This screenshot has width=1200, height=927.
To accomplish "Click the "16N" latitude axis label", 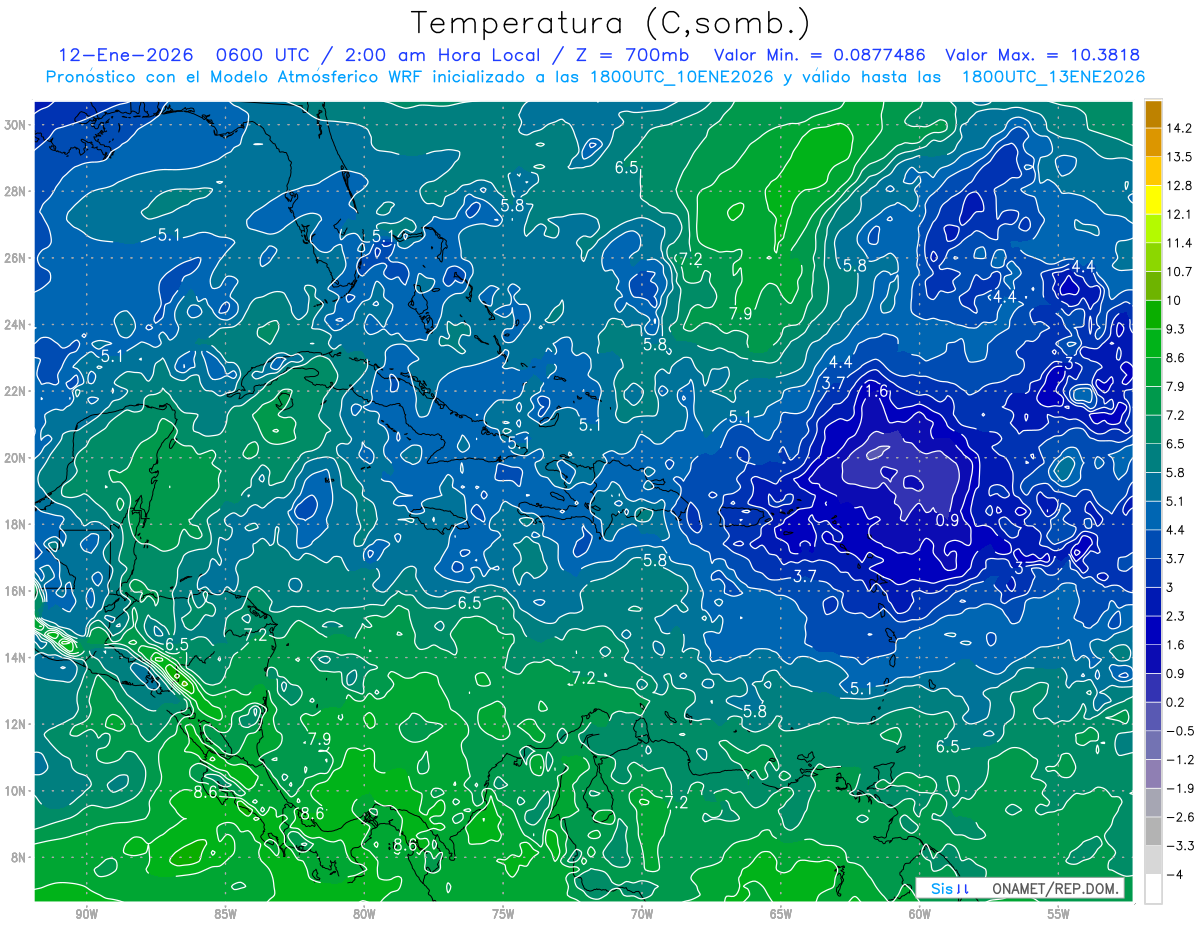I will [x=14, y=591].
